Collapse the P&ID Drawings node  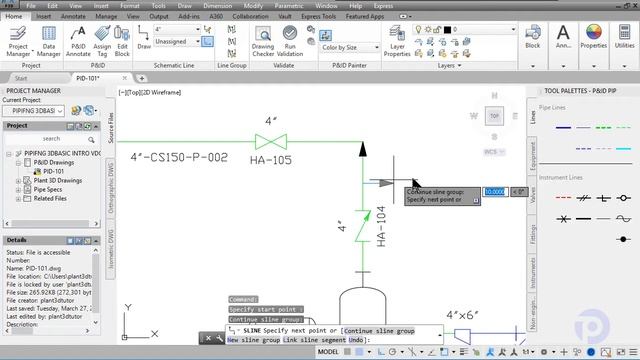[x=18, y=163]
